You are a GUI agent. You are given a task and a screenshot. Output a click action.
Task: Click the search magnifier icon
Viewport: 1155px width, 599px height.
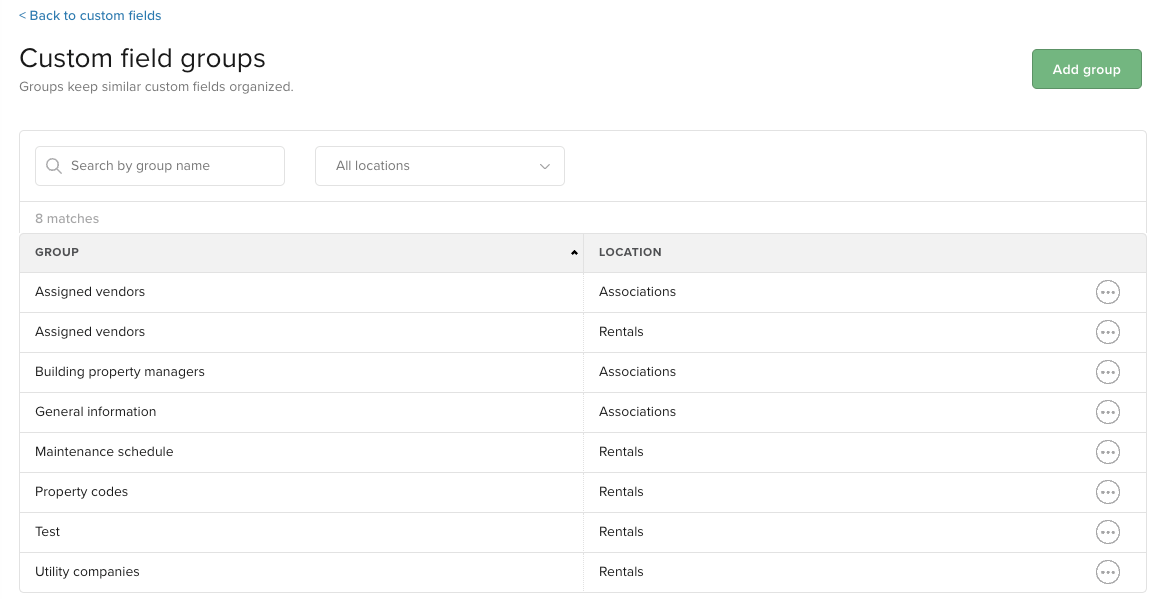[54, 165]
